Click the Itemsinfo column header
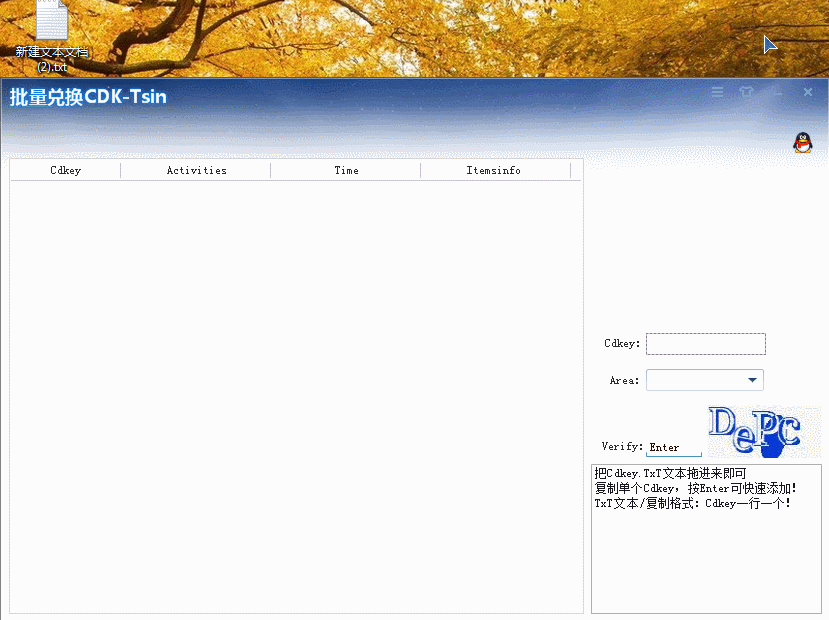The image size is (829, 620). (493, 170)
